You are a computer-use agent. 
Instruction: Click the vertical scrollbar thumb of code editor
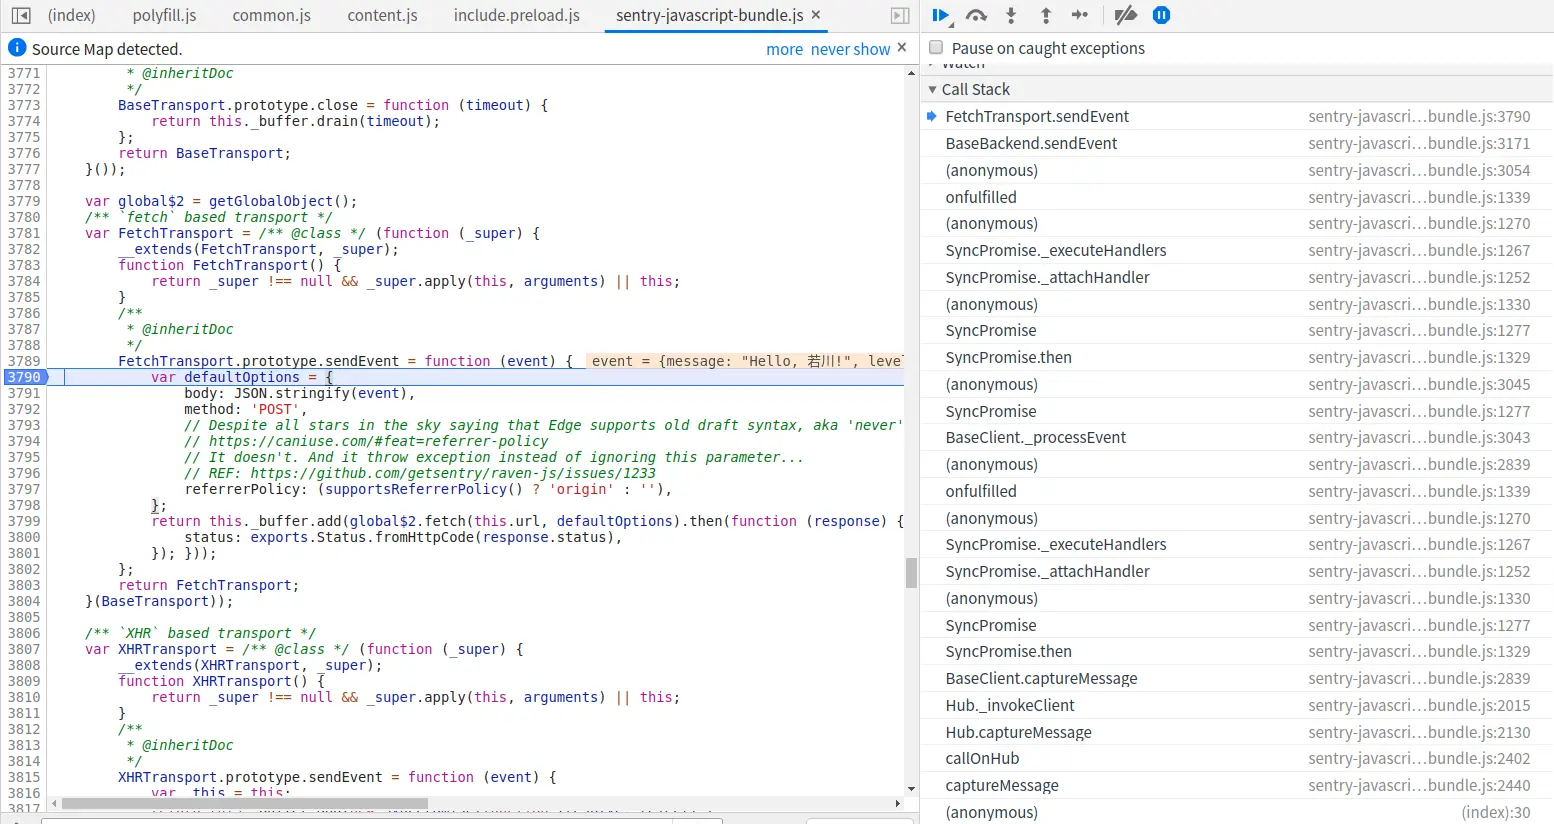pyautogui.click(x=911, y=573)
